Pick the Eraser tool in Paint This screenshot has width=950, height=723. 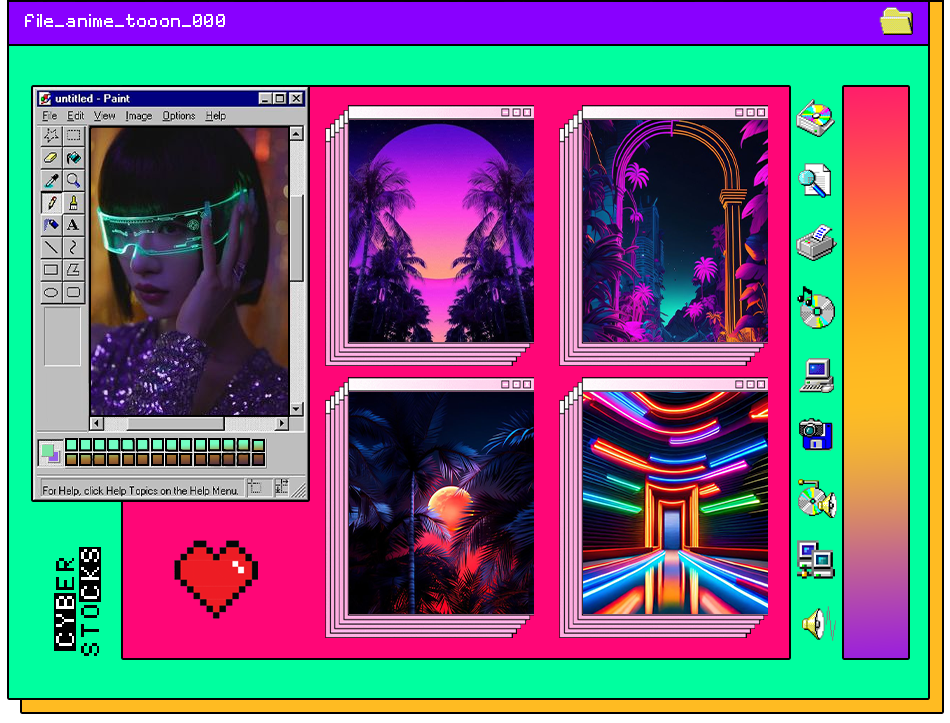tap(51, 158)
